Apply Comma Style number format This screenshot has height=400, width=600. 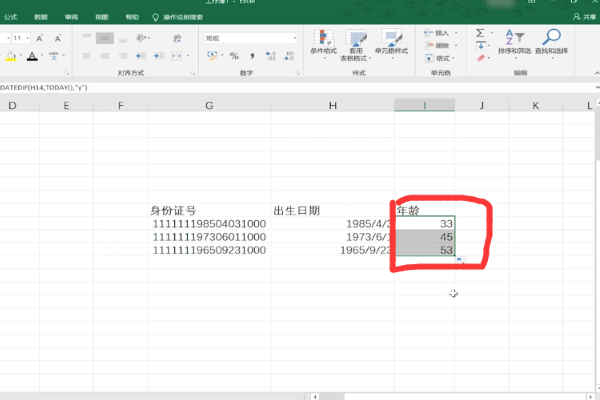tap(252, 56)
